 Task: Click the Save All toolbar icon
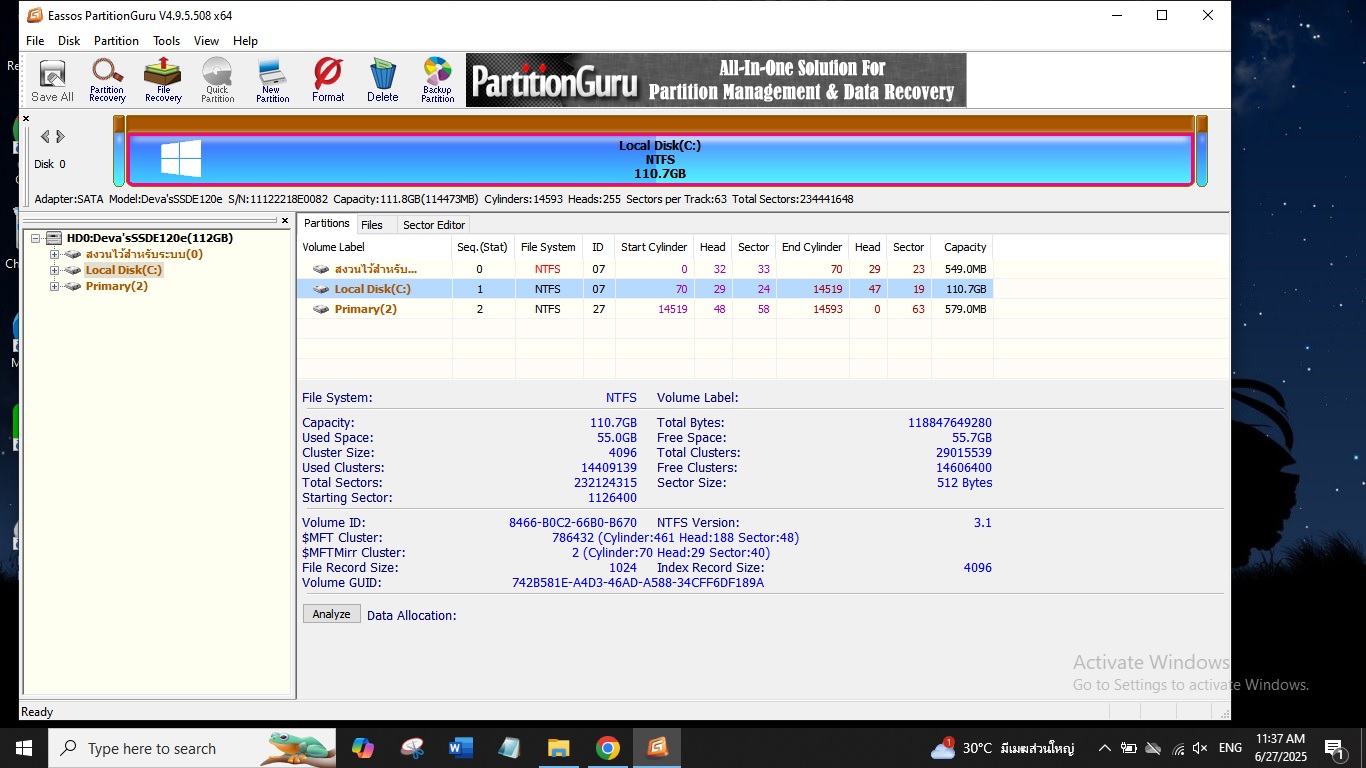pos(52,81)
